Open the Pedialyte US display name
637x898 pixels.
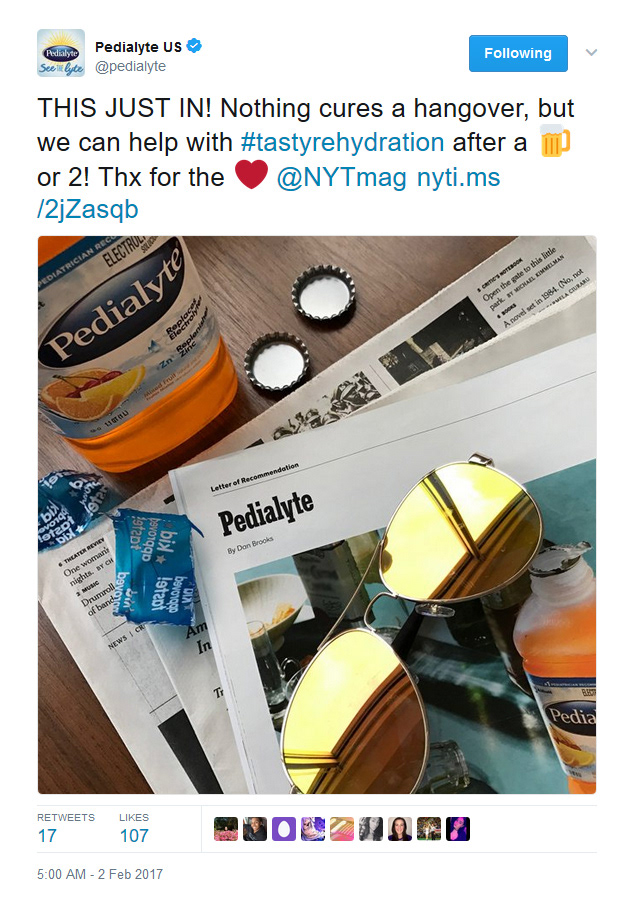pyautogui.click(x=138, y=47)
